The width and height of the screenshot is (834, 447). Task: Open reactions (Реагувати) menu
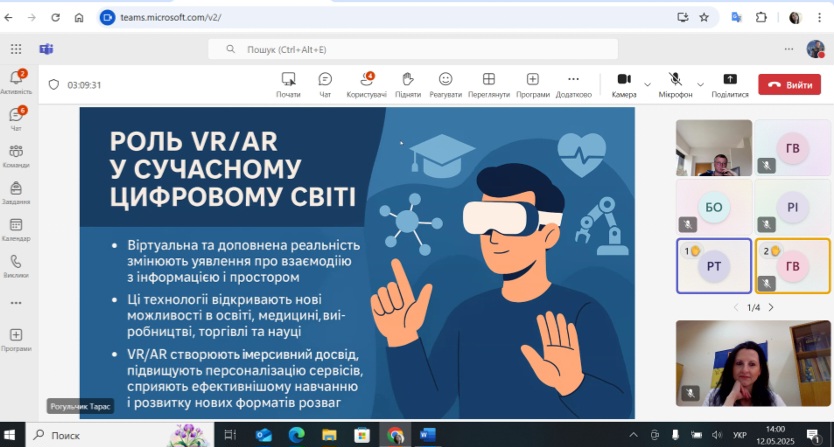445,83
